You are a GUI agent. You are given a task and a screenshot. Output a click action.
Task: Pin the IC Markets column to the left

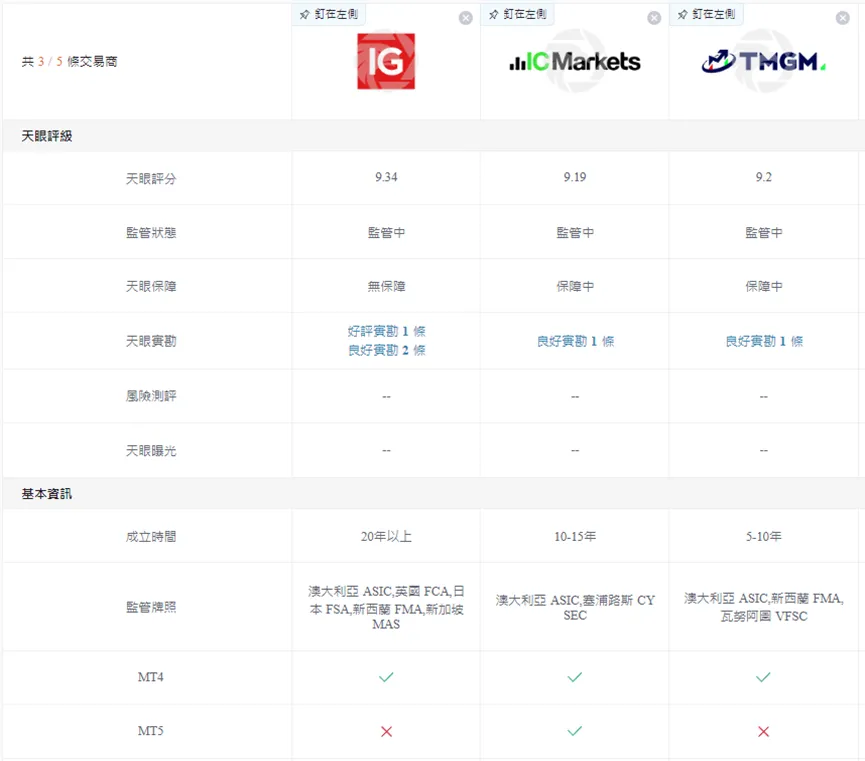517,14
